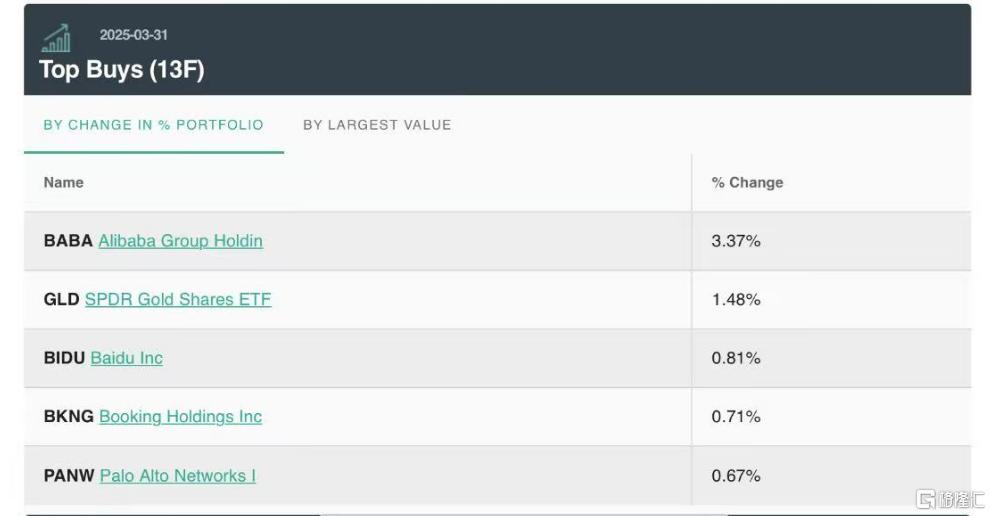Image resolution: width=991 pixels, height=516 pixels.
Task: Select the GLD ticker symbol
Action: click(x=61, y=299)
